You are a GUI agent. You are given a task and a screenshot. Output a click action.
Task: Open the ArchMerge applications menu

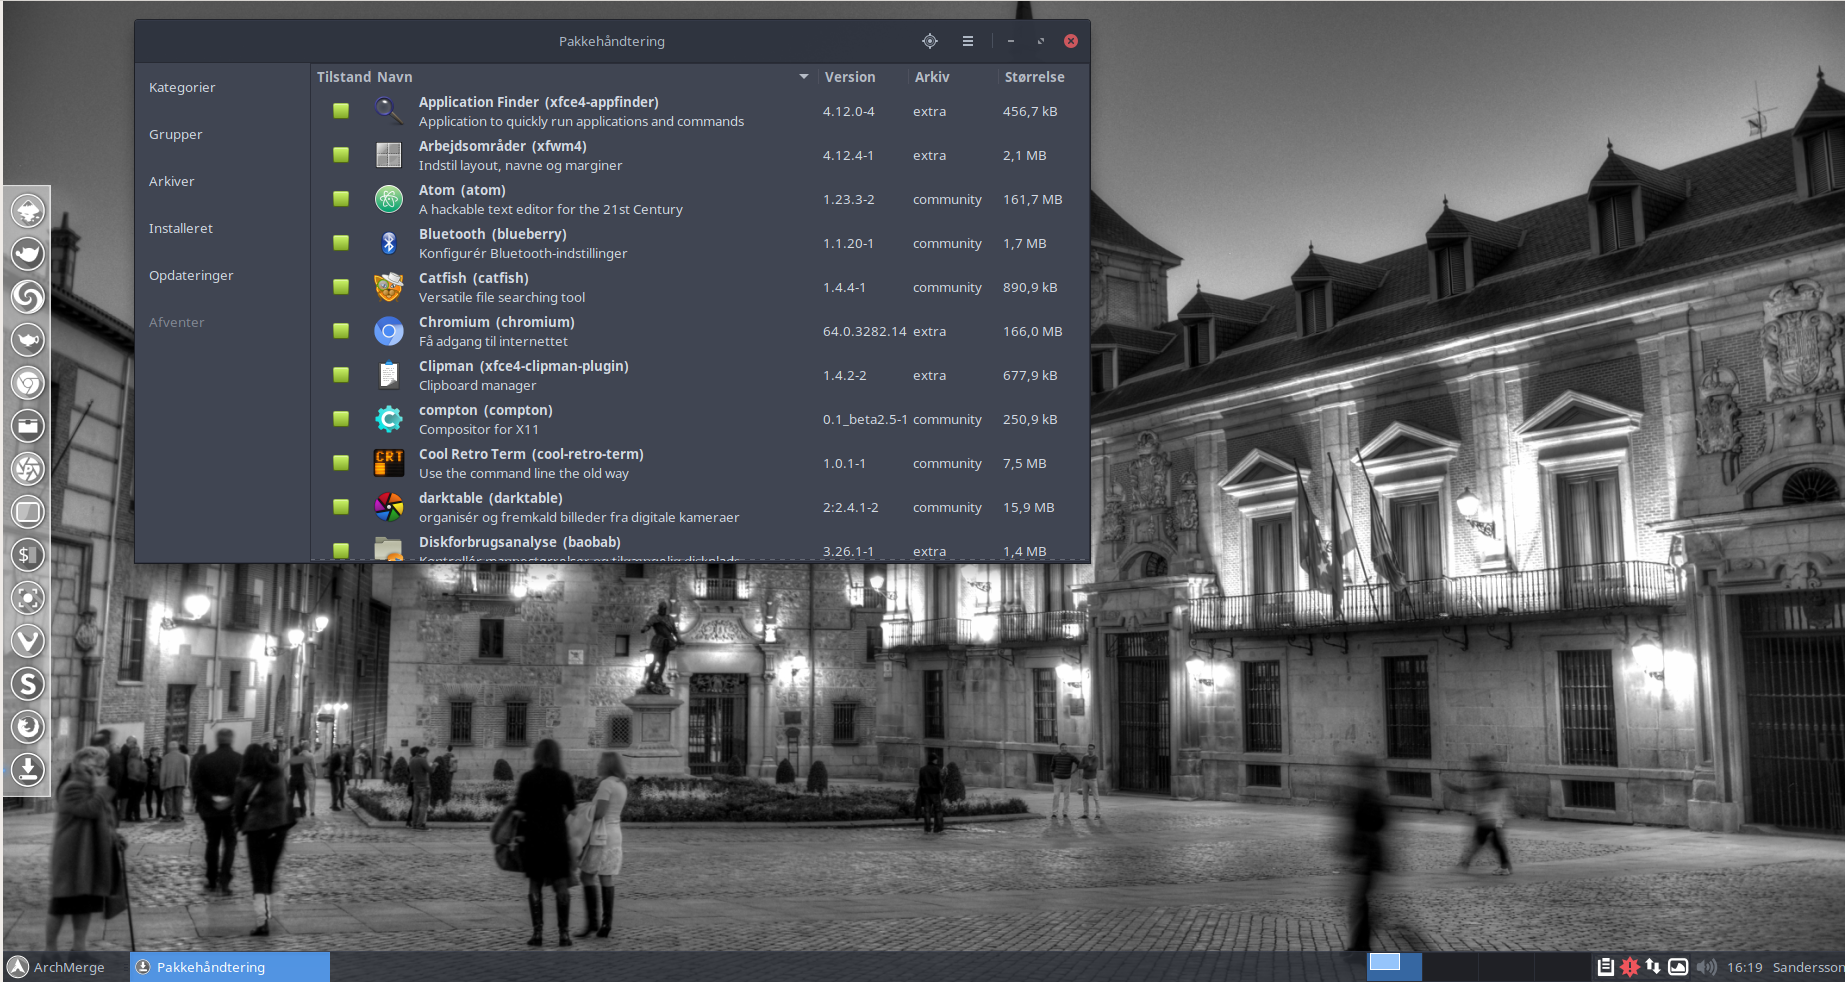57,967
